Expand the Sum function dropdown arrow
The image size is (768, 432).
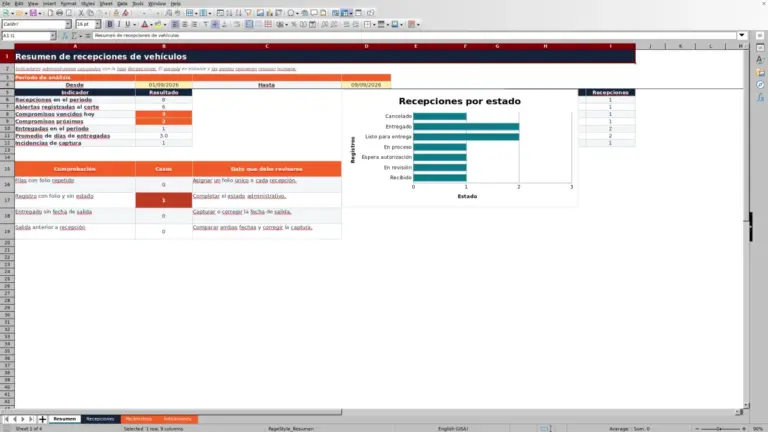point(80,36)
